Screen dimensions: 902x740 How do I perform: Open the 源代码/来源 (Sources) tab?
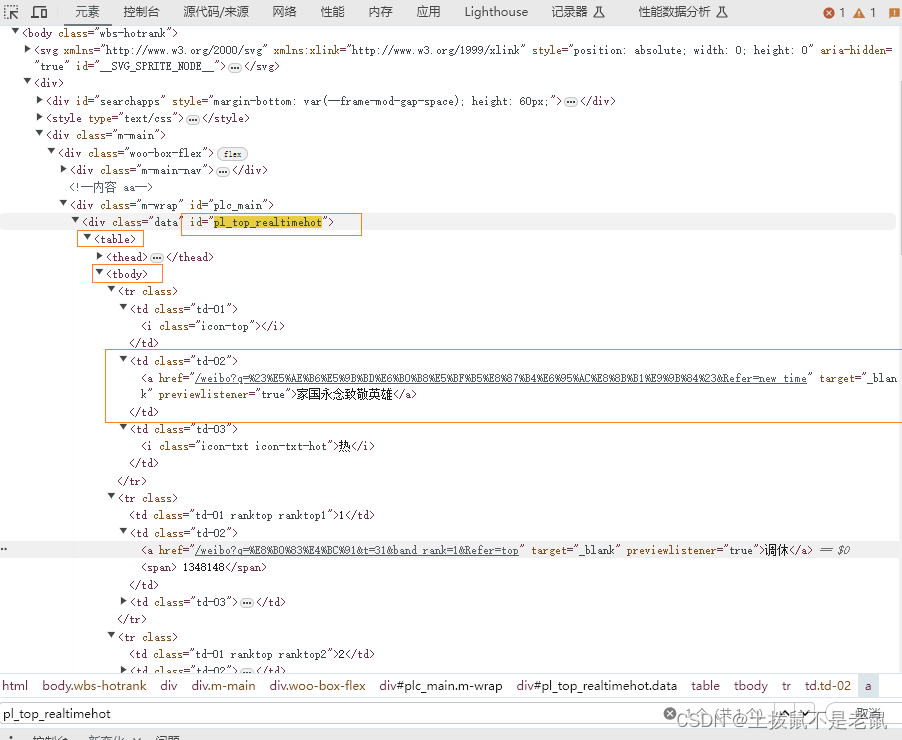[216, 12]
